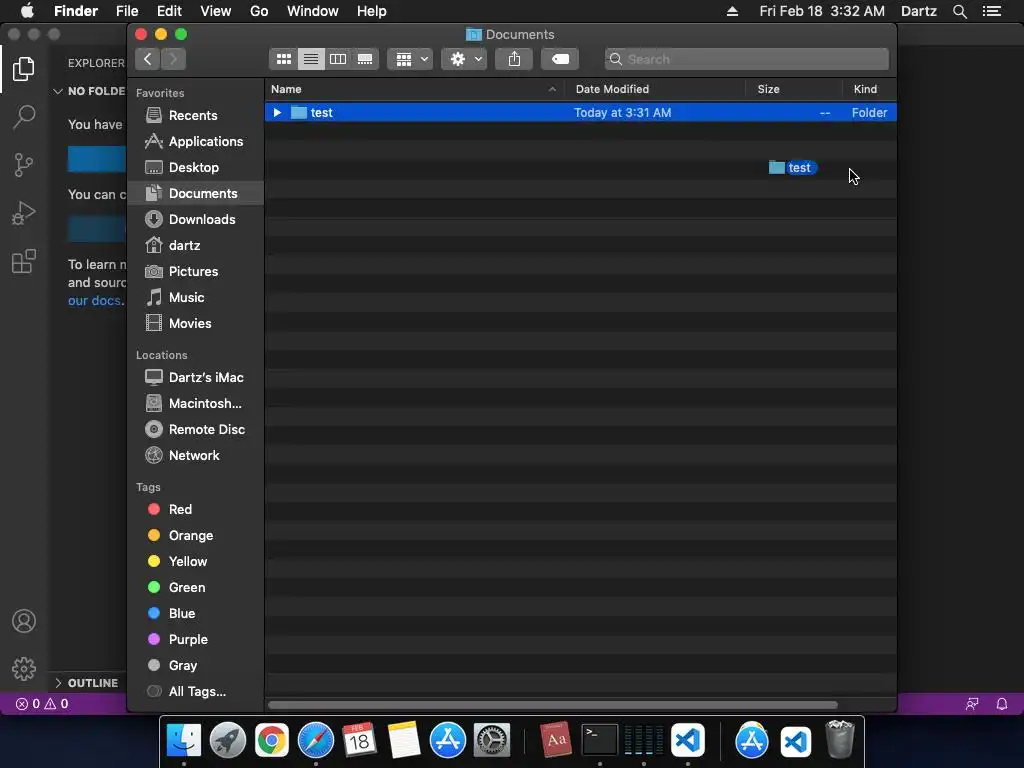Expand the test folder disclosure triangle
The image size is (1024, 768).
pyautogui.click(x=277, y=112)
